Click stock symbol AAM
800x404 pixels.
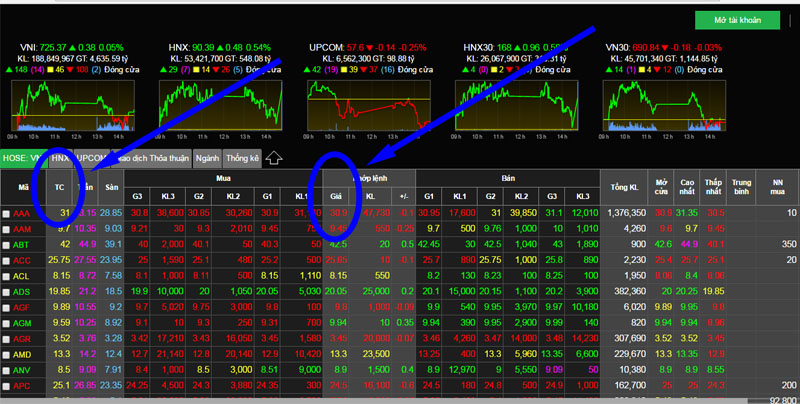point(22,229)
